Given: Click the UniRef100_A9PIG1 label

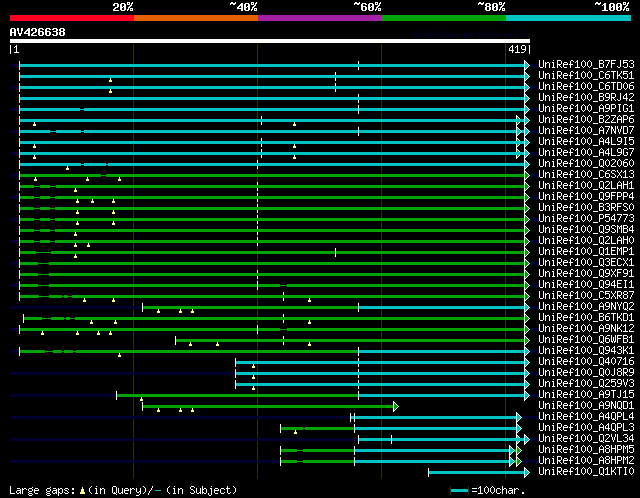Looking at the screenshot, I should [x=586, y=109].
